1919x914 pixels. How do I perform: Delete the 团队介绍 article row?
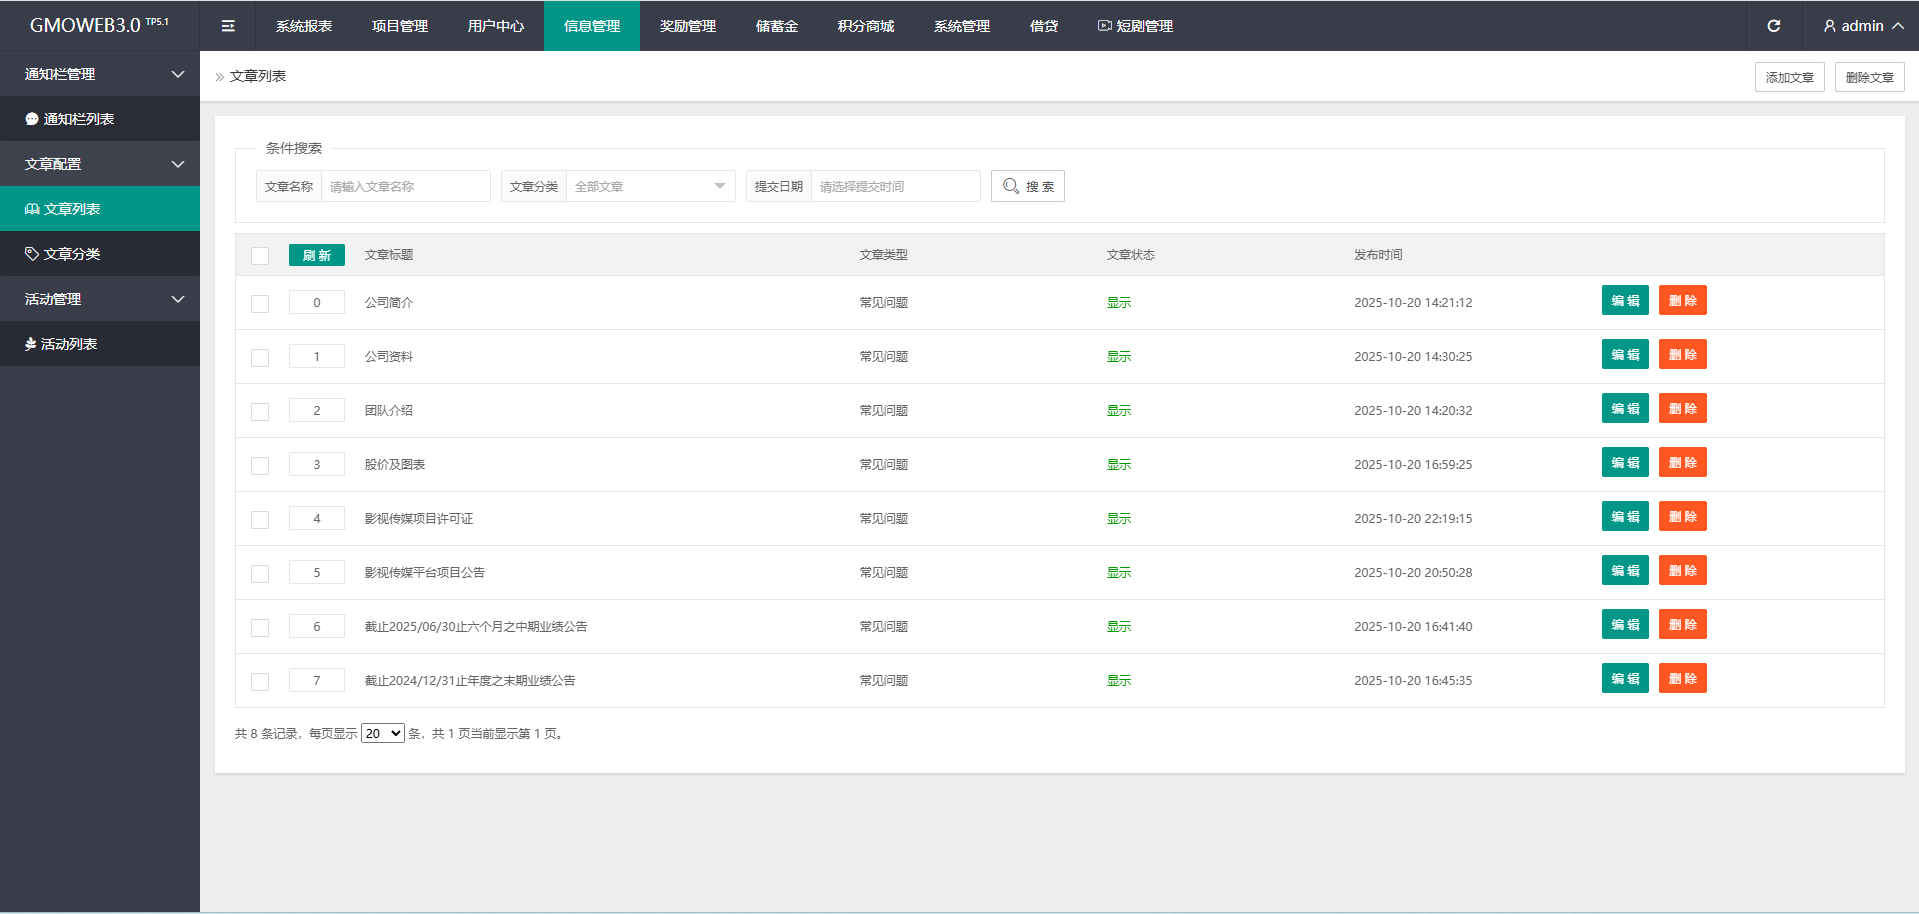pos(1682,409)
